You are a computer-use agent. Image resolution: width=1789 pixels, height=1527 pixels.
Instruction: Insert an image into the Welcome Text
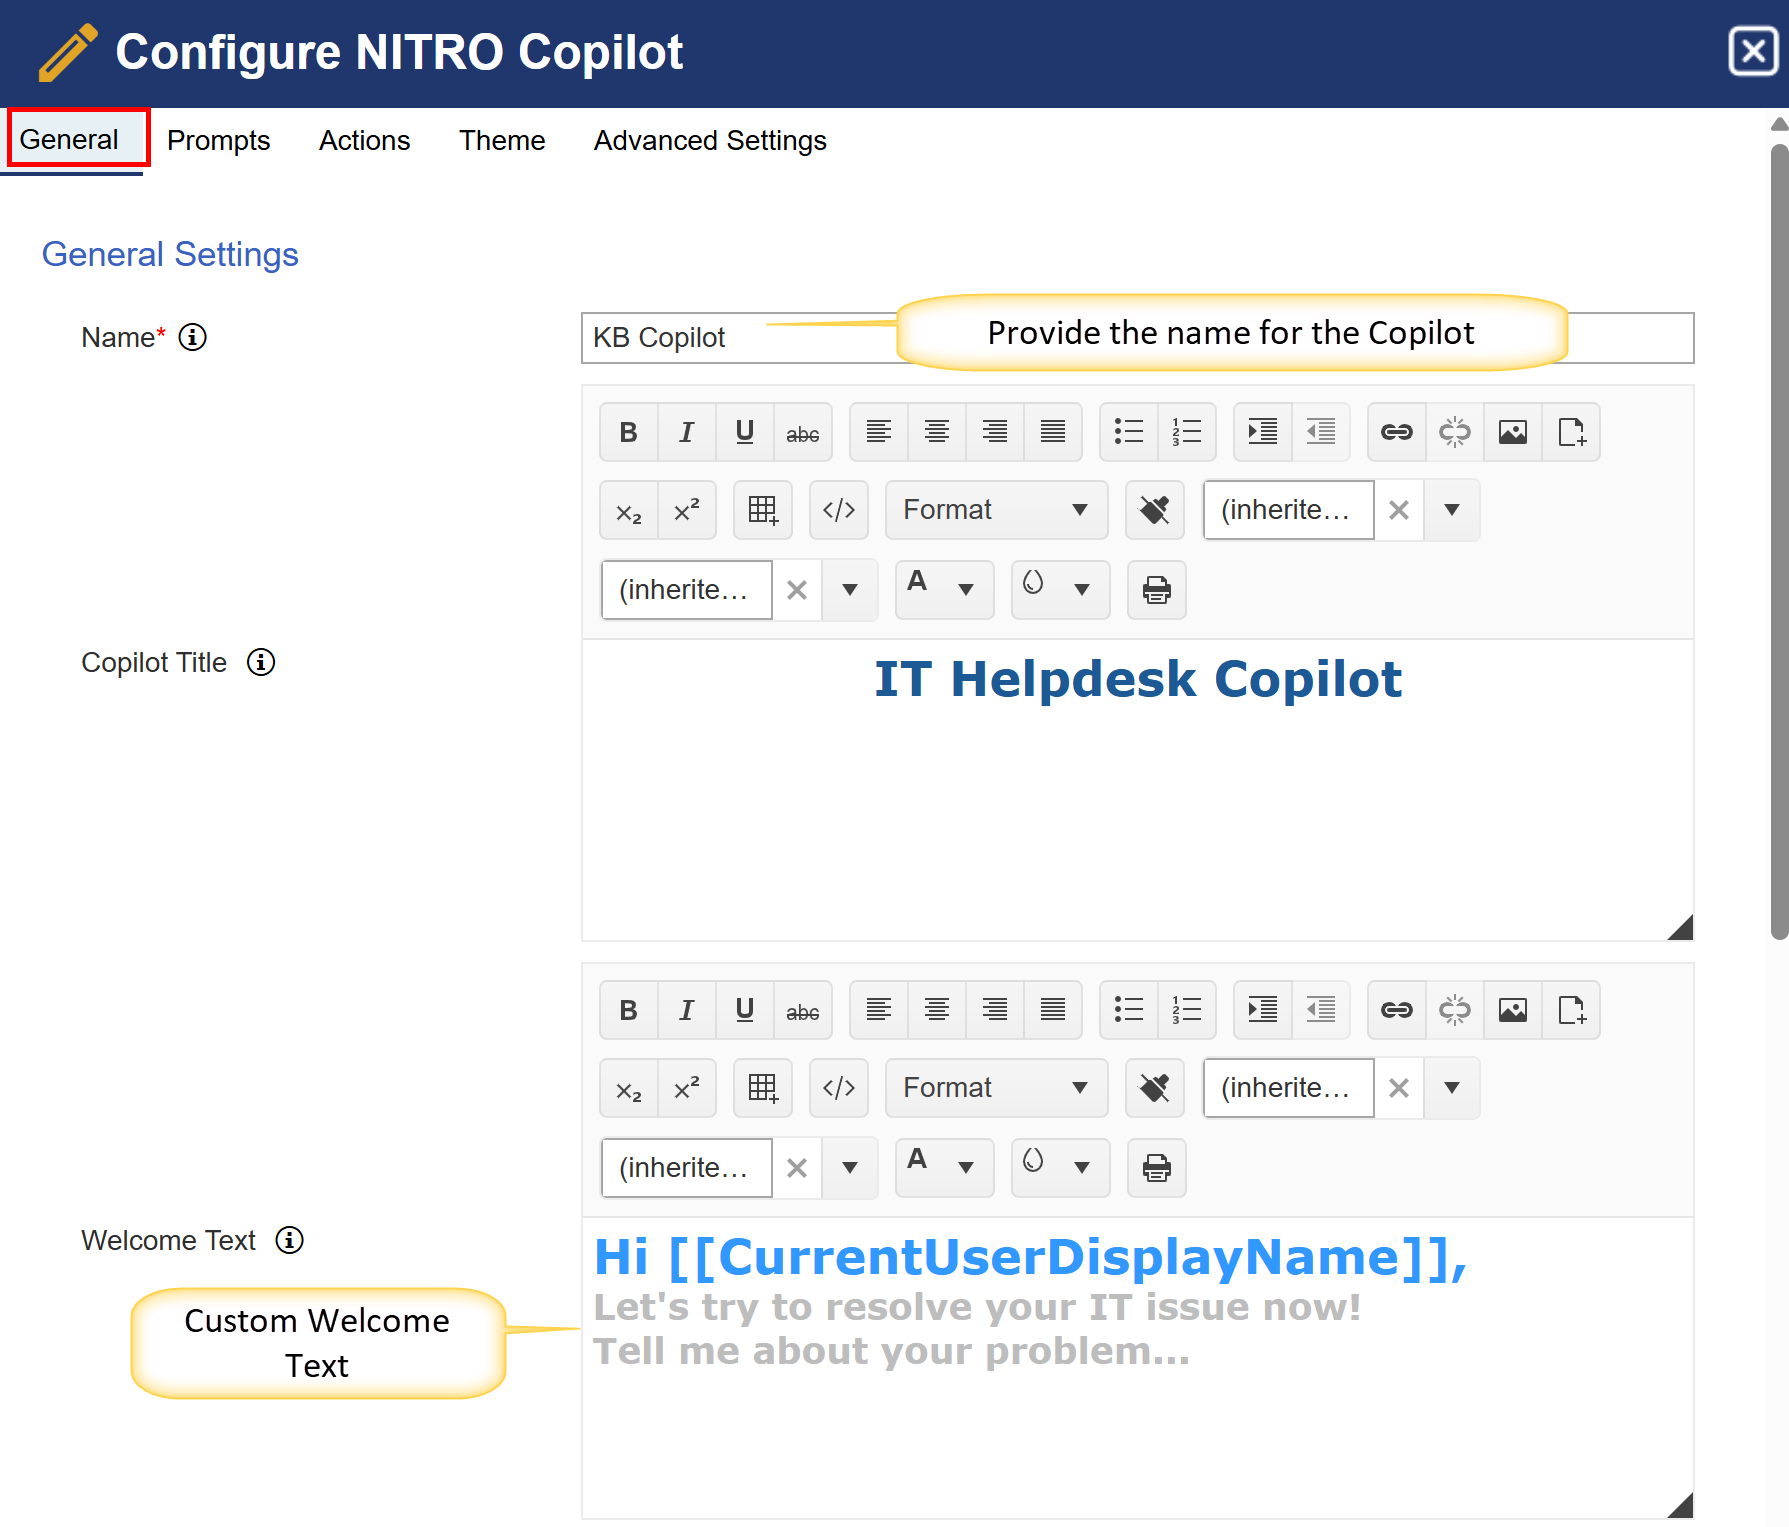(1512, 1010)
